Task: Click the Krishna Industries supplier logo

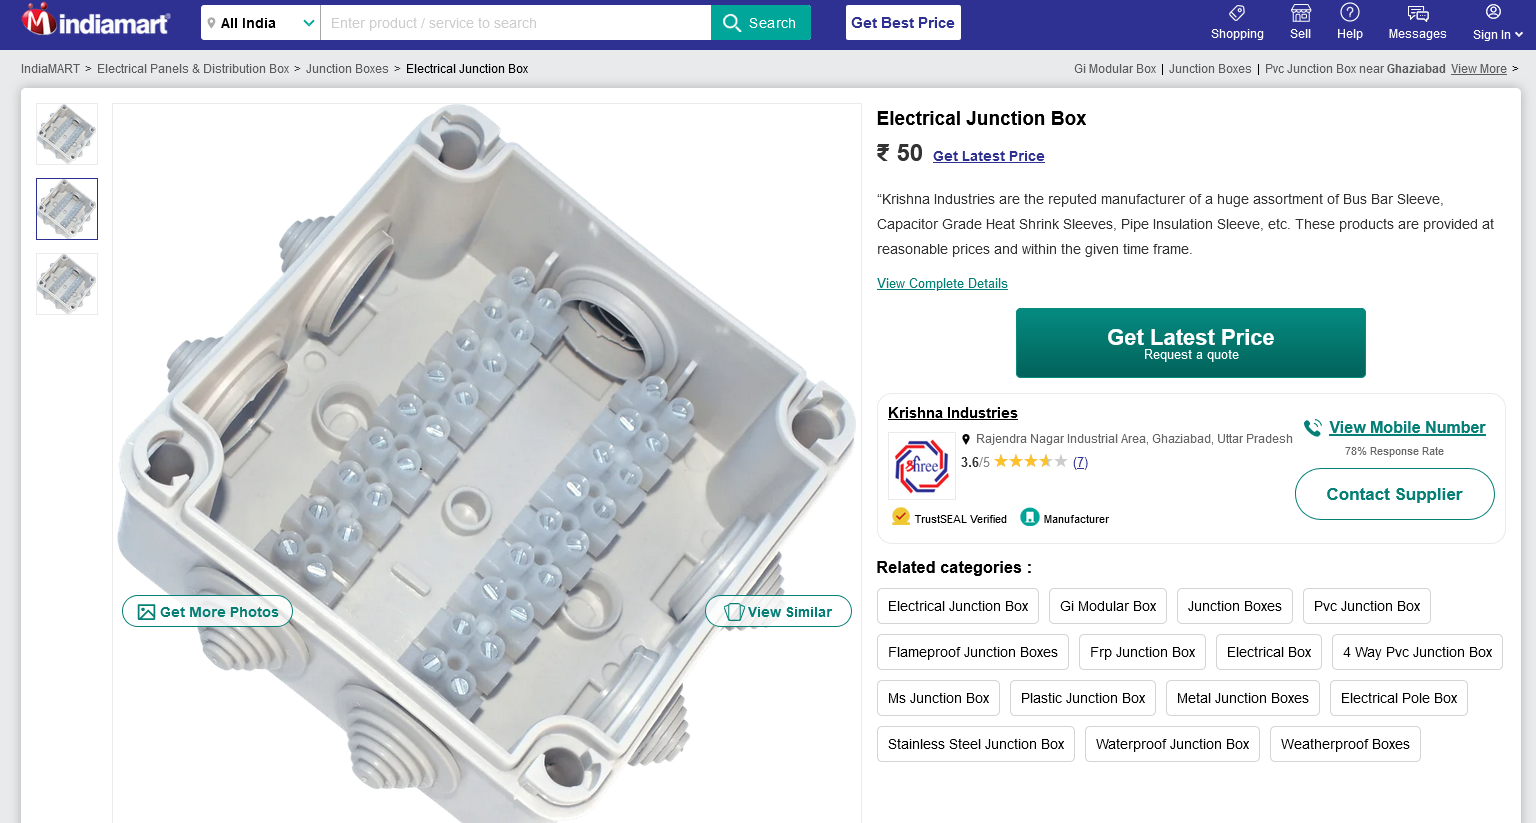Action: click(921, 466)
